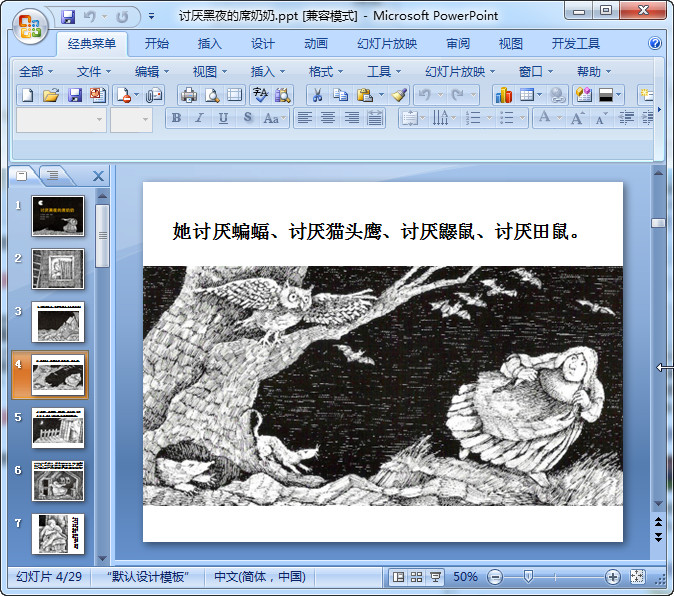Toggle Bold formatting
674x596 pixels.
point(176,118)
